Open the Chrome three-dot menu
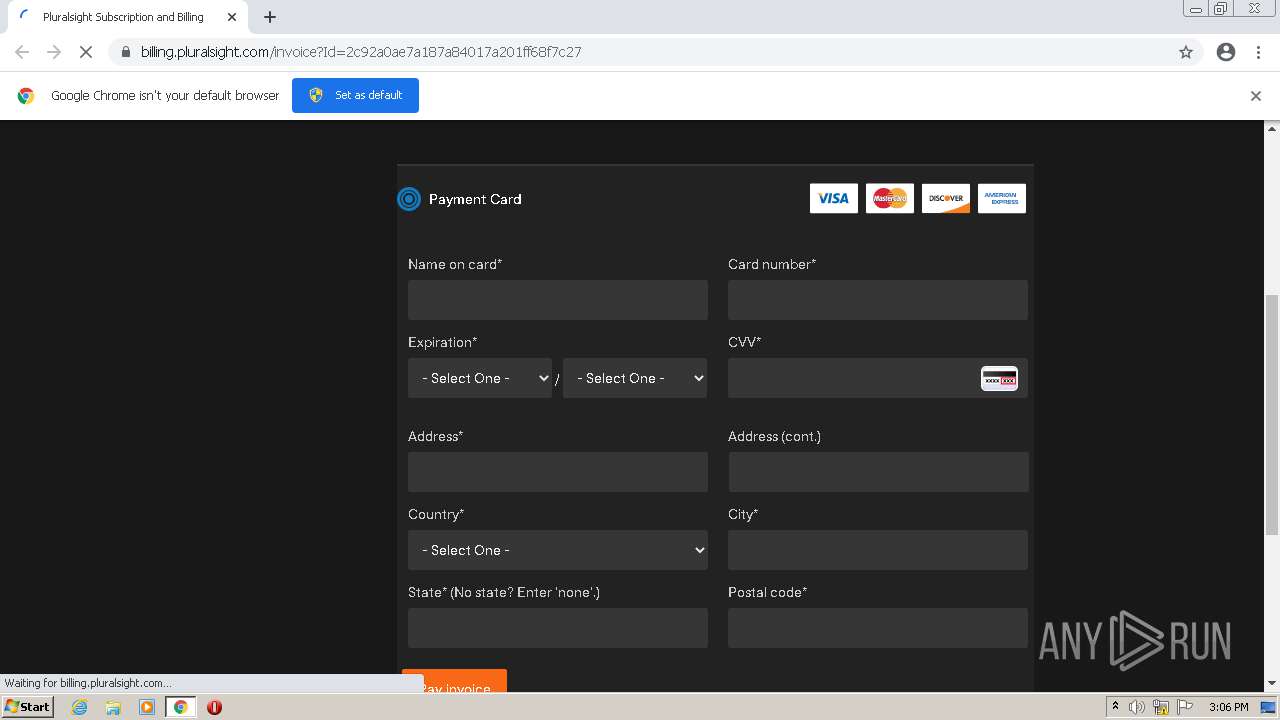Viewport: 1280px width, 720px height. pyautogui.click(x=1259, y=52)
